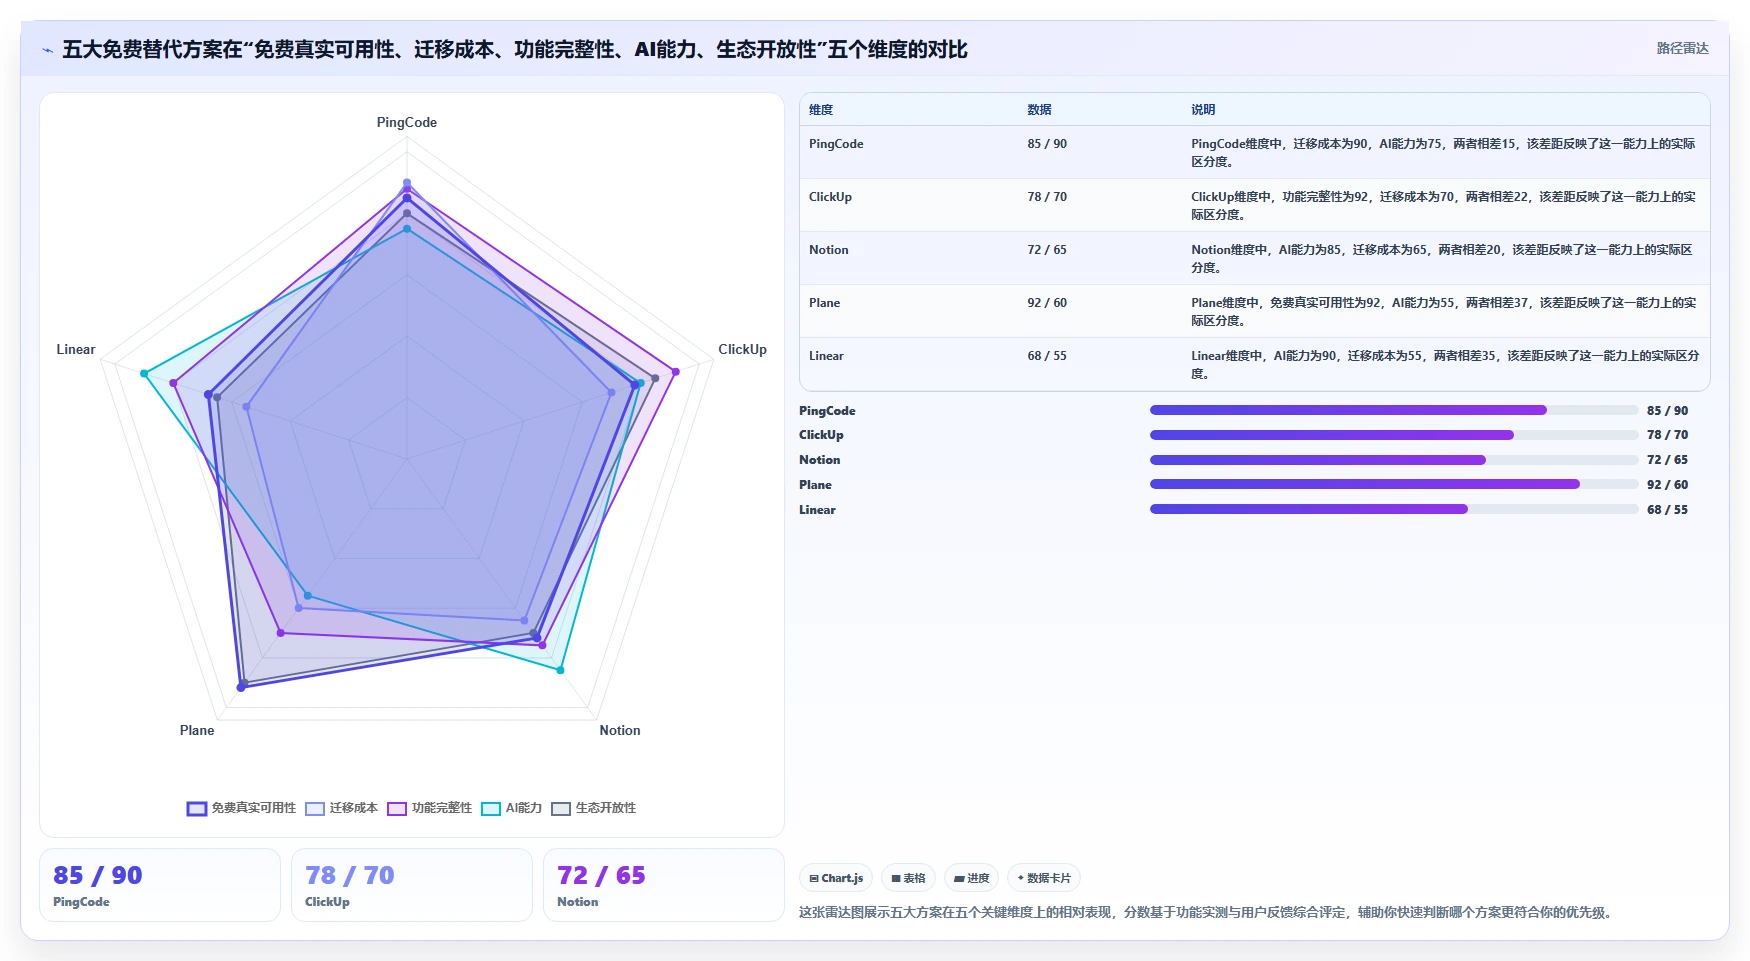This screenshot has height=961, width=1750.
Task: Toggle the 迁移成本 legend swatch
Action: [315, 808]
